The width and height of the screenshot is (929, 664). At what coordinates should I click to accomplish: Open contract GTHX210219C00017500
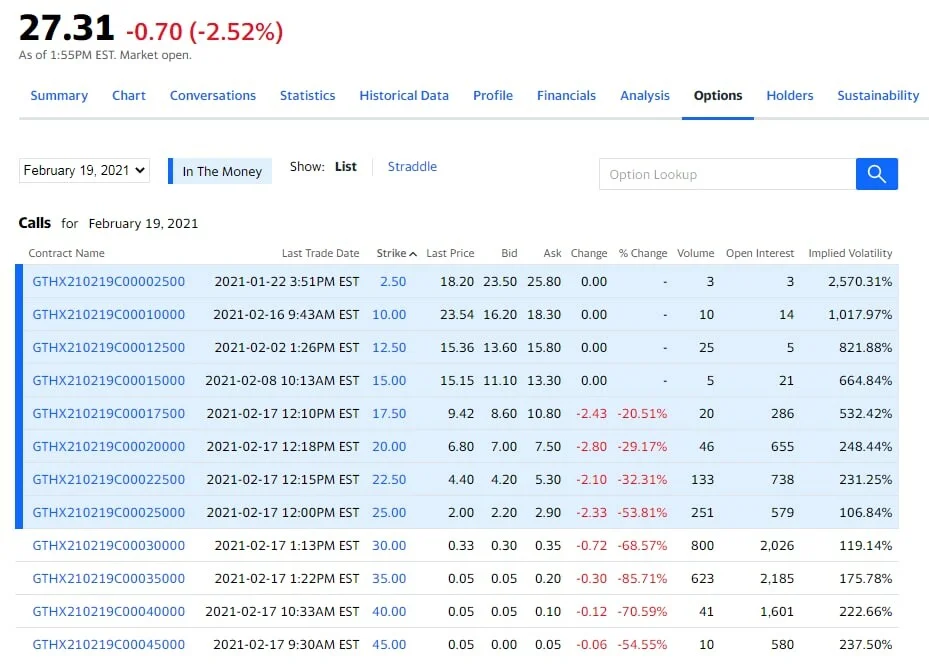point(108,413)
